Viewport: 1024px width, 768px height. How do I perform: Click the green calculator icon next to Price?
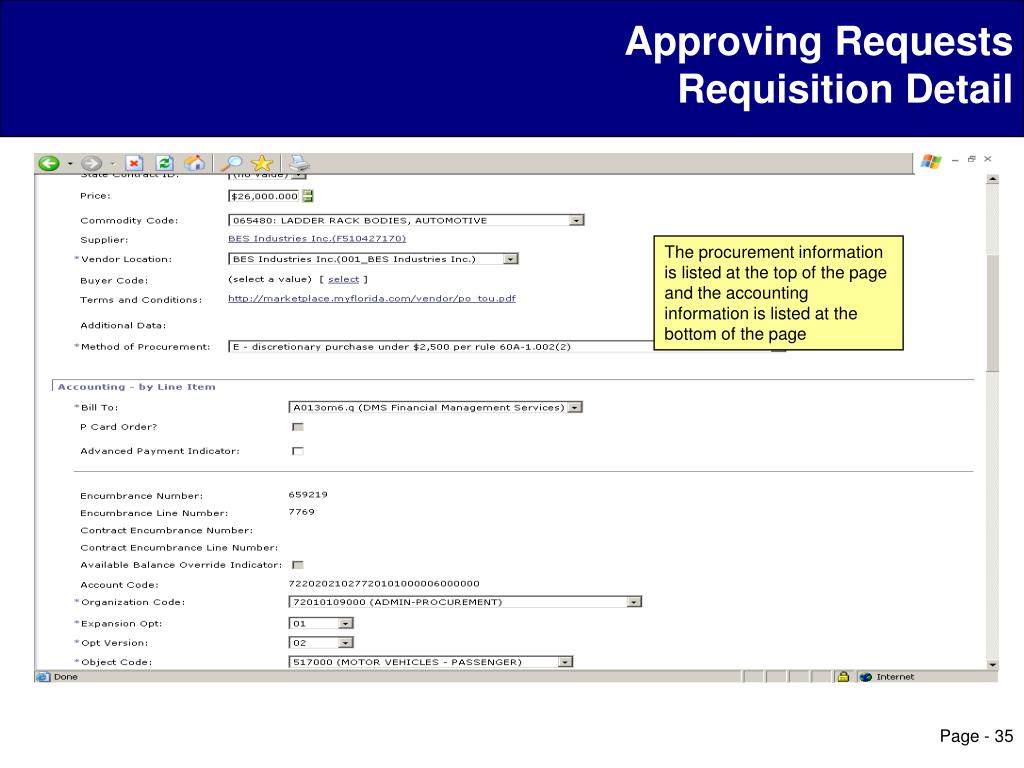tap(308, 196)
